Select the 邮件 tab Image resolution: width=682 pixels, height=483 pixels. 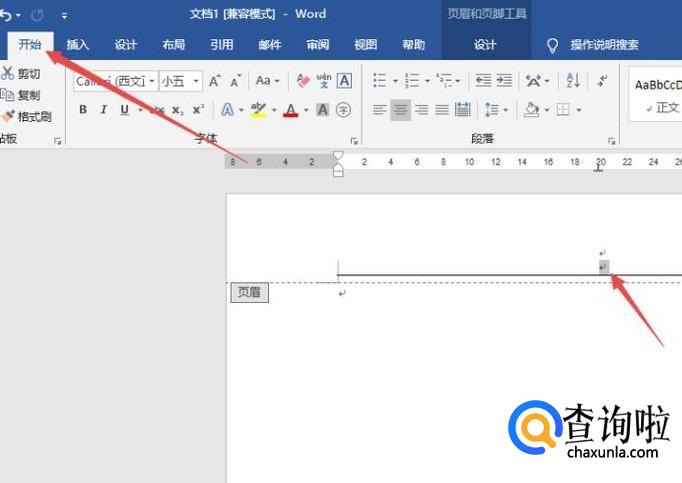pos(270,44)
